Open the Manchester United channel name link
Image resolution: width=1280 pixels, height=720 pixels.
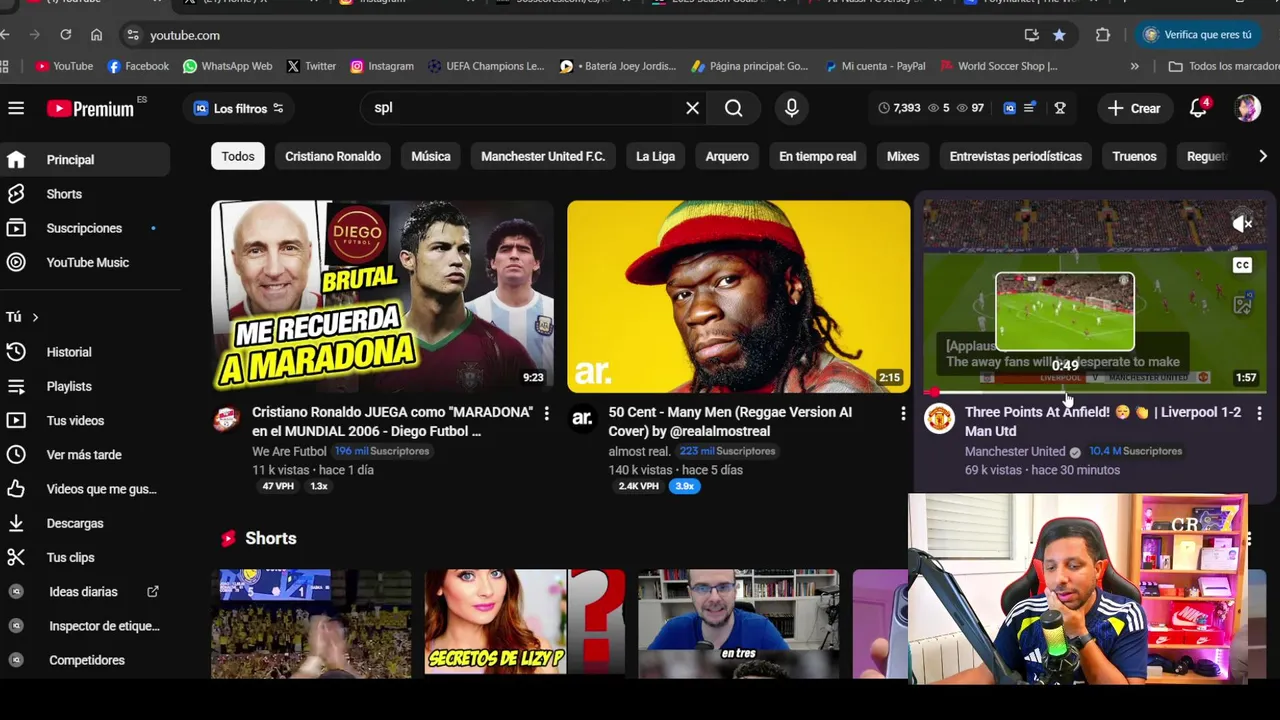(x=1015, y=451)
